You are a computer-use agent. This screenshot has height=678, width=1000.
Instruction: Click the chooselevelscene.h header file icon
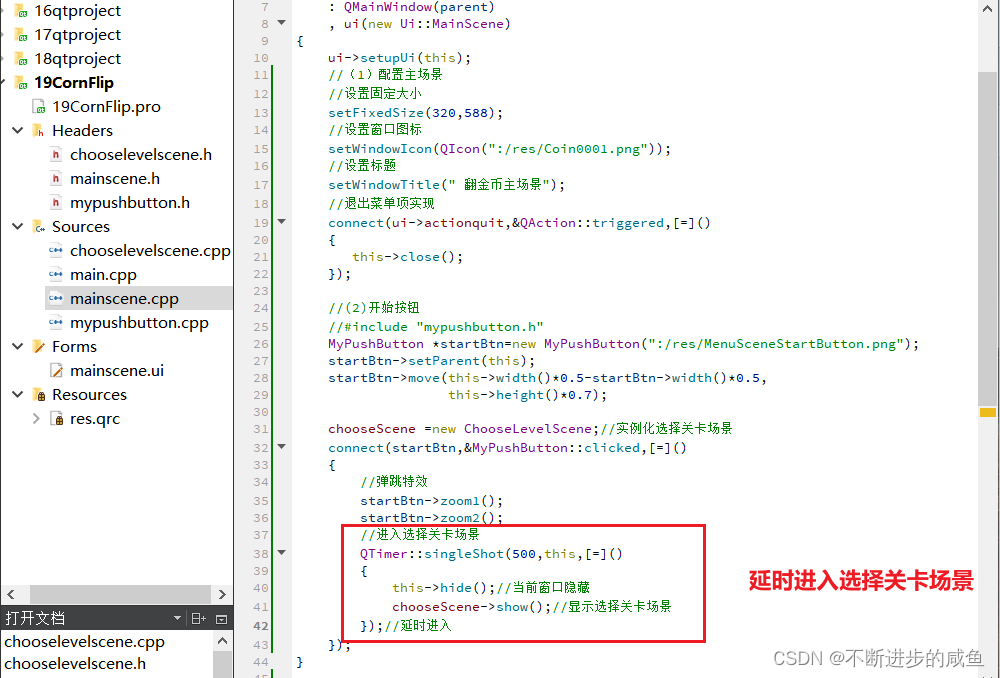(56, 155)
